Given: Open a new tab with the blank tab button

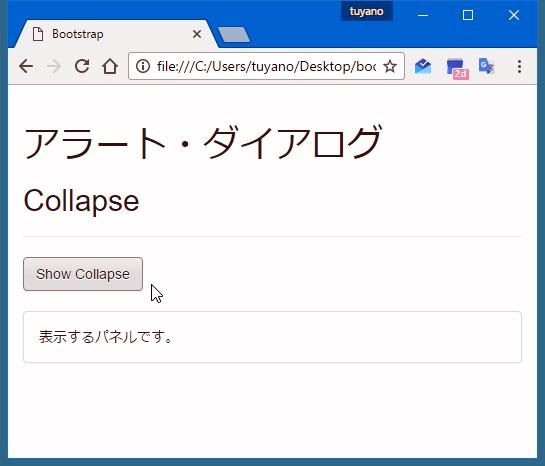Looking at the screenshot, I should coord(234,34).
